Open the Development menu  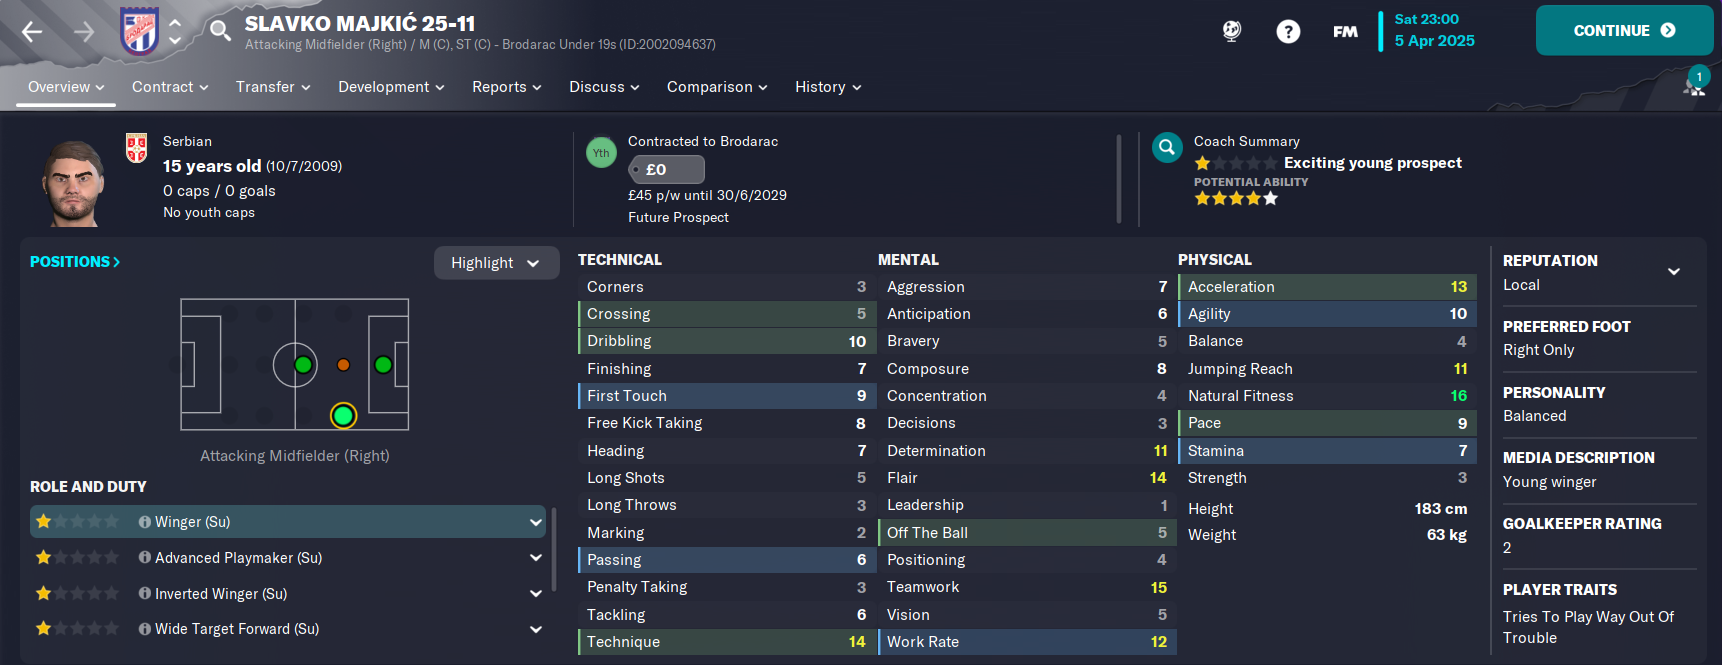click(x=390, y=87)
